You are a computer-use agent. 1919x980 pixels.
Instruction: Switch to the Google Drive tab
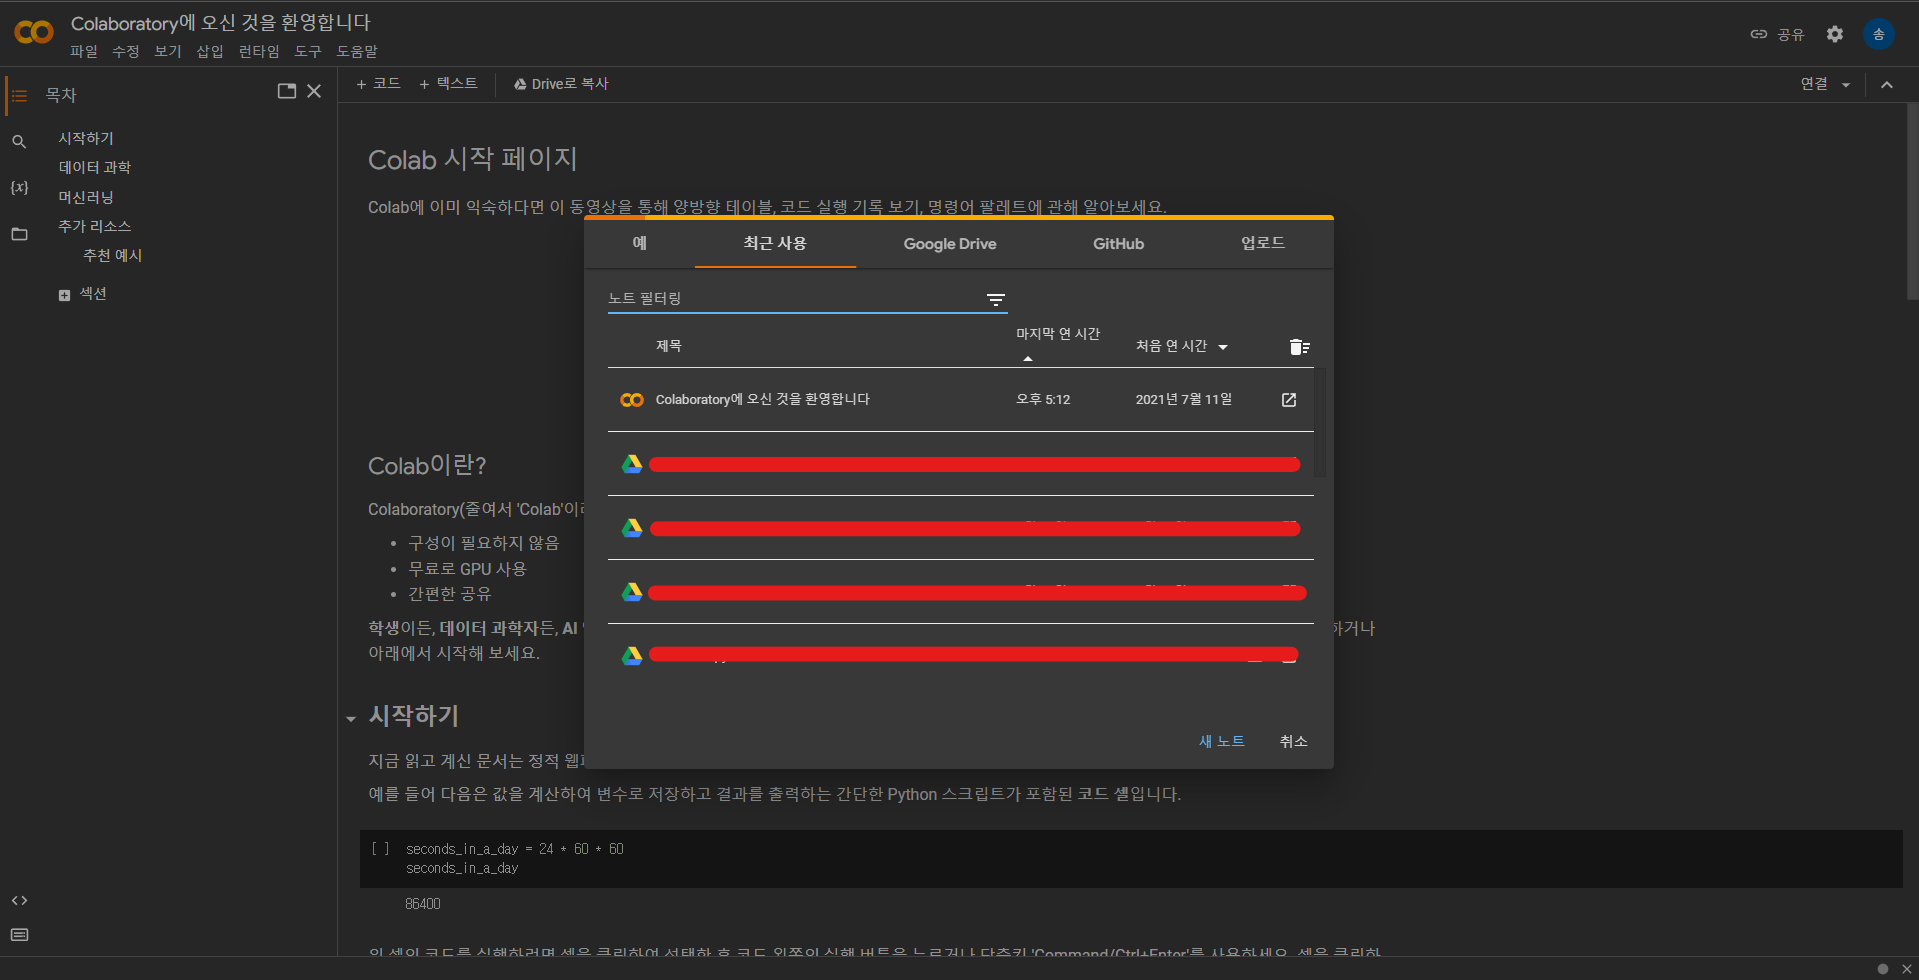pyautogui.click(x=950, y=243)
